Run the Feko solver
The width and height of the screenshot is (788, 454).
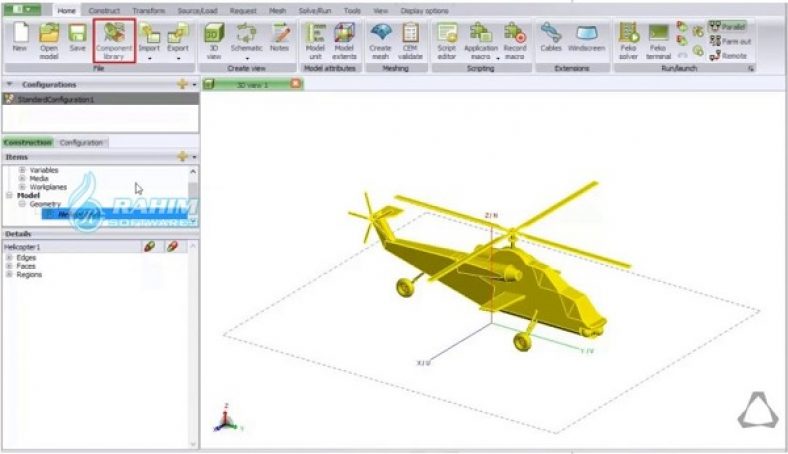(629, 41)
